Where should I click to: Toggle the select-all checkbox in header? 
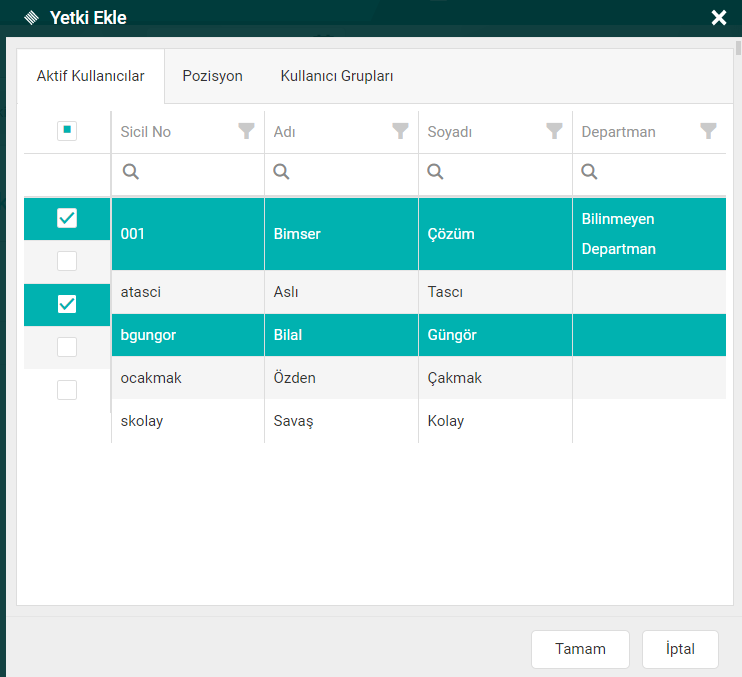tap(67, 131)
